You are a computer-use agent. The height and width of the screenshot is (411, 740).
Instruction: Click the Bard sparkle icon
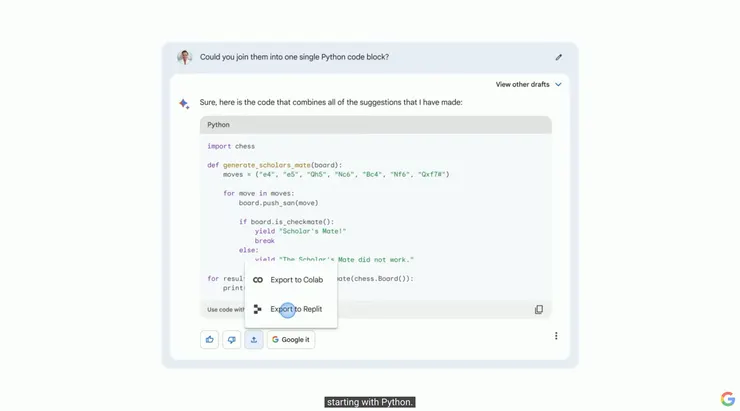pos(184,103)
